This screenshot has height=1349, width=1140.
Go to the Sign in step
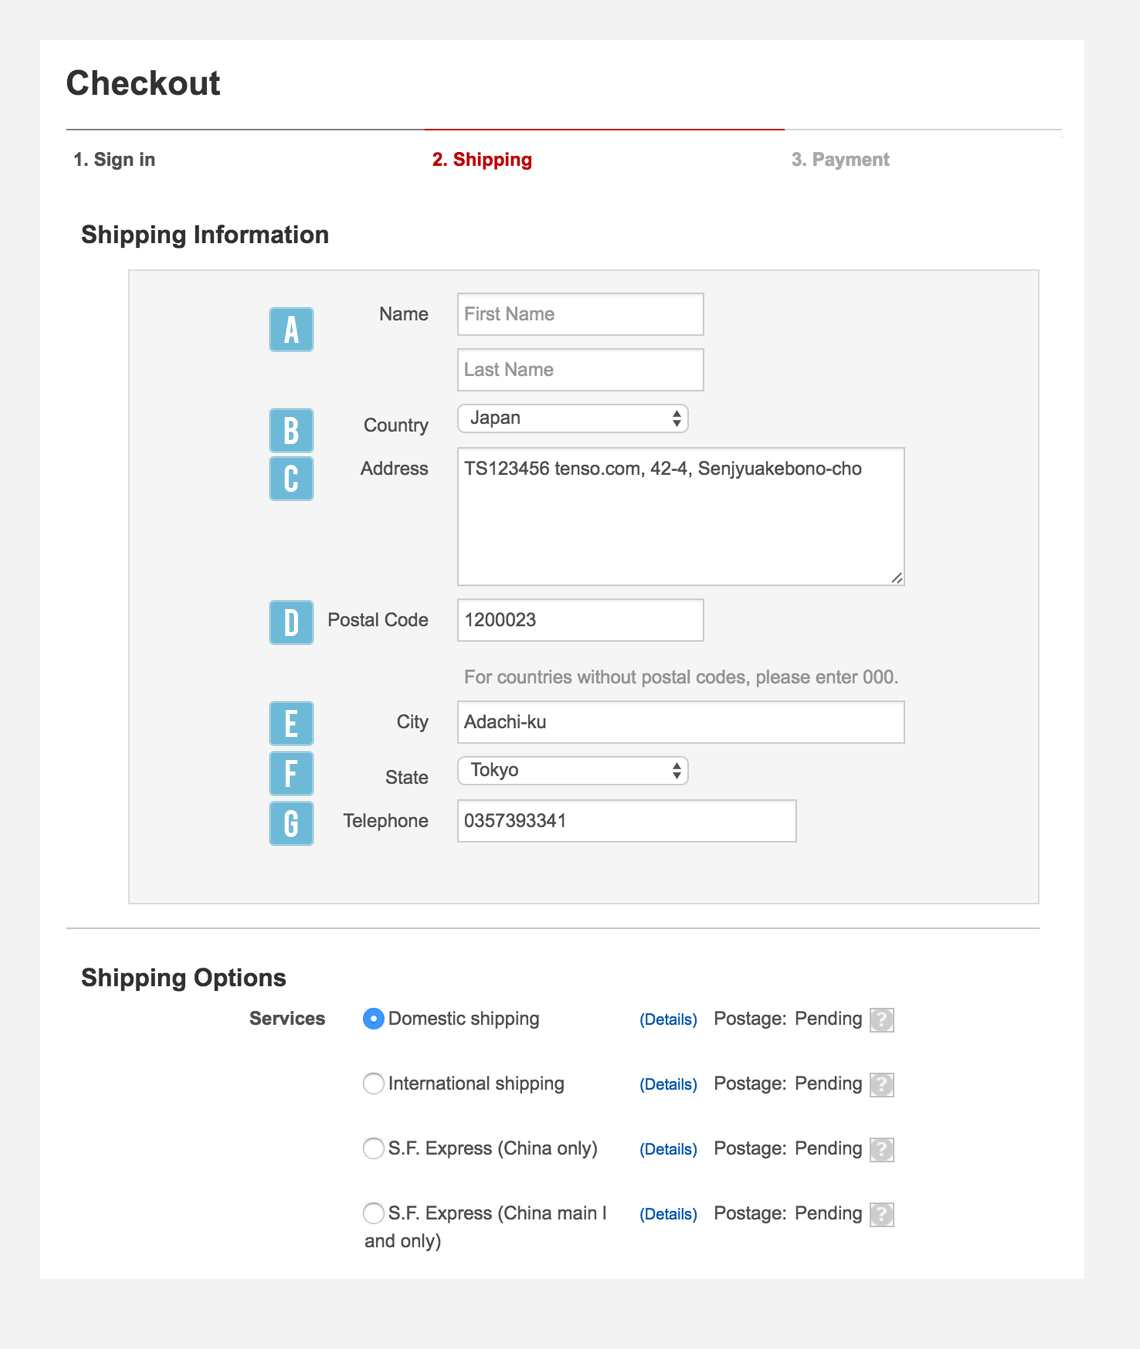(x=114, y=160)
